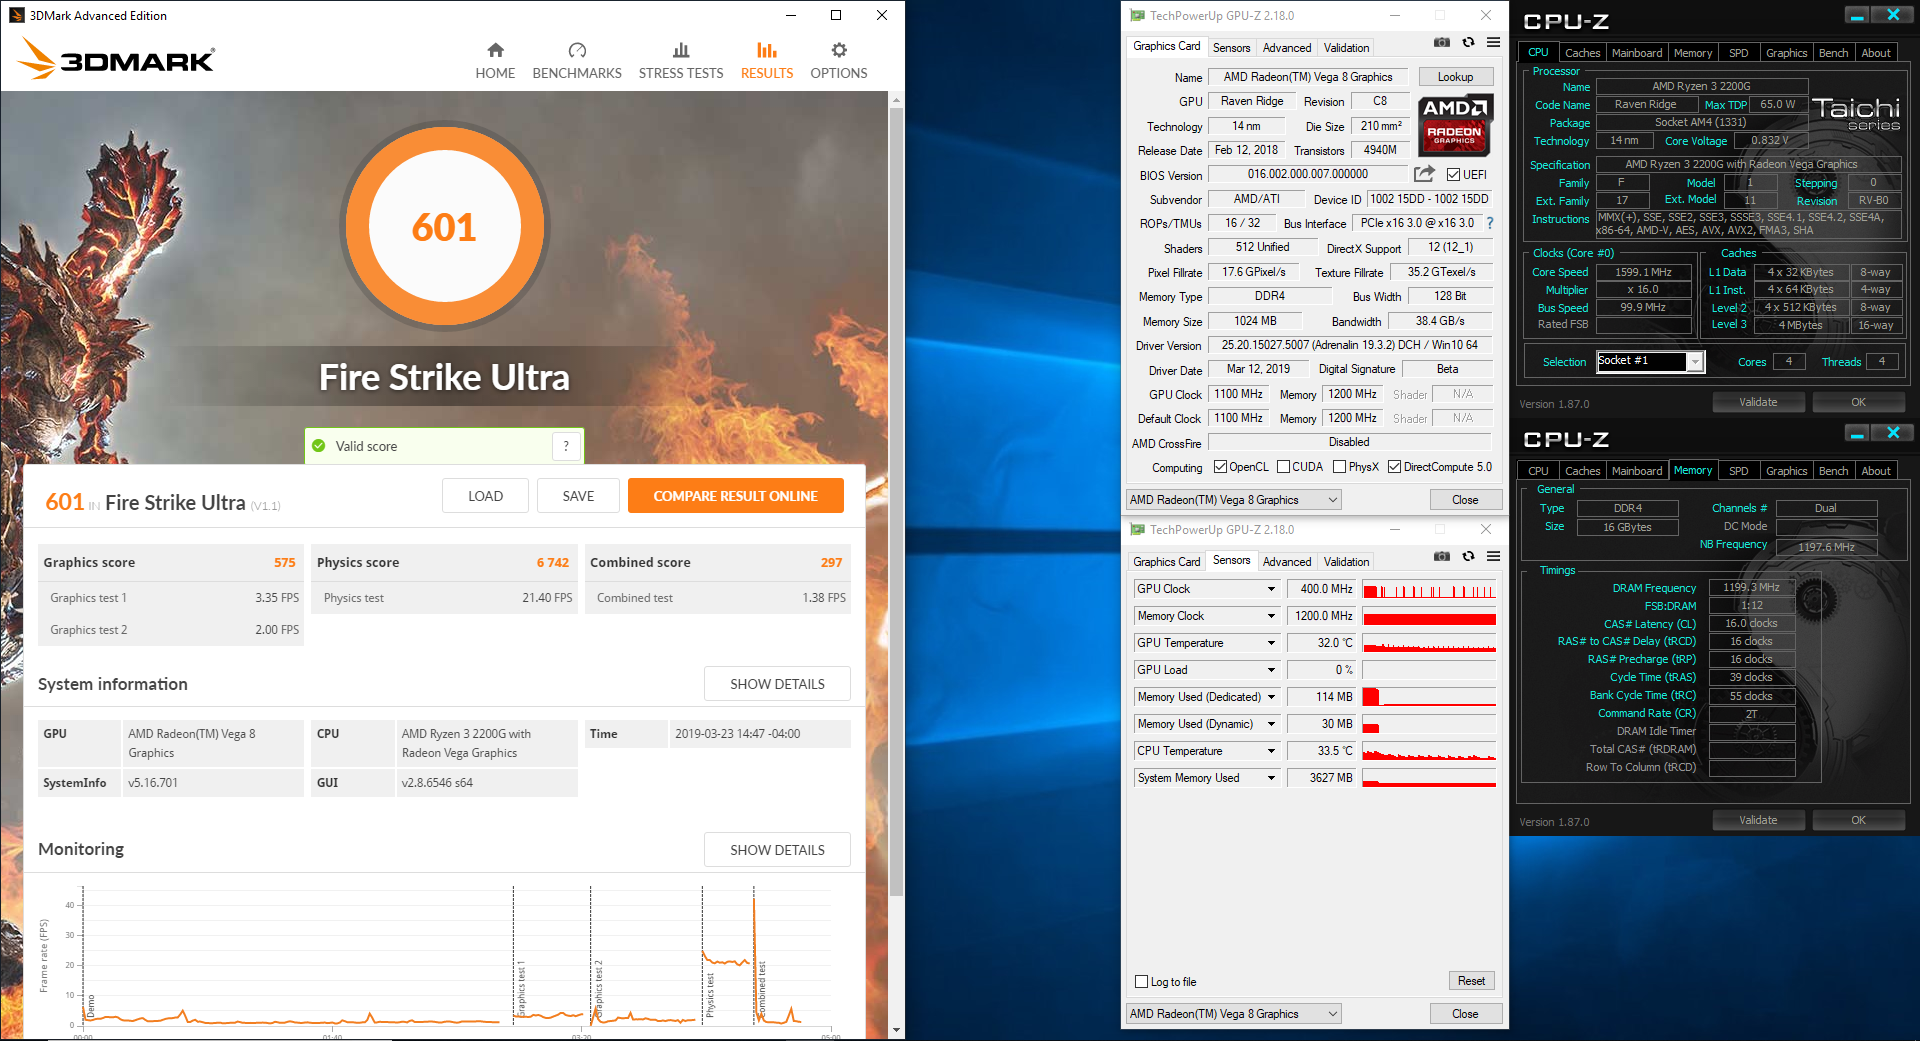Open GPU Temperature sensor dropdown
The height and width of the screenshot is (1041, 1920).
point(1271,643)
